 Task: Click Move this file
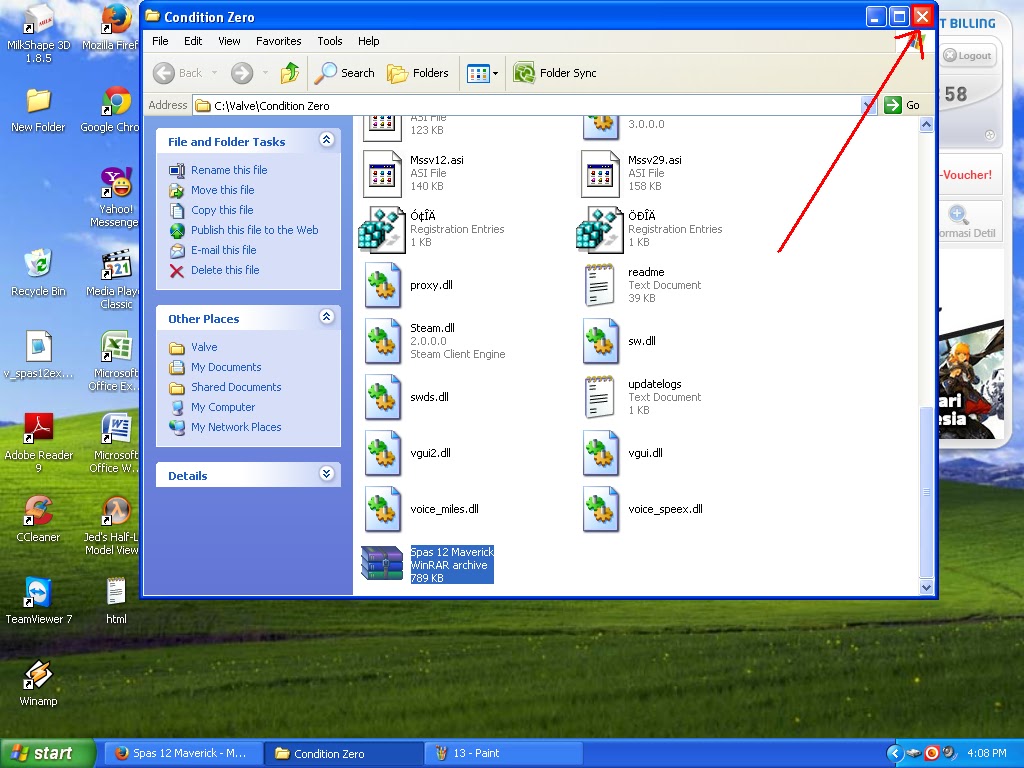pos(223,190)
